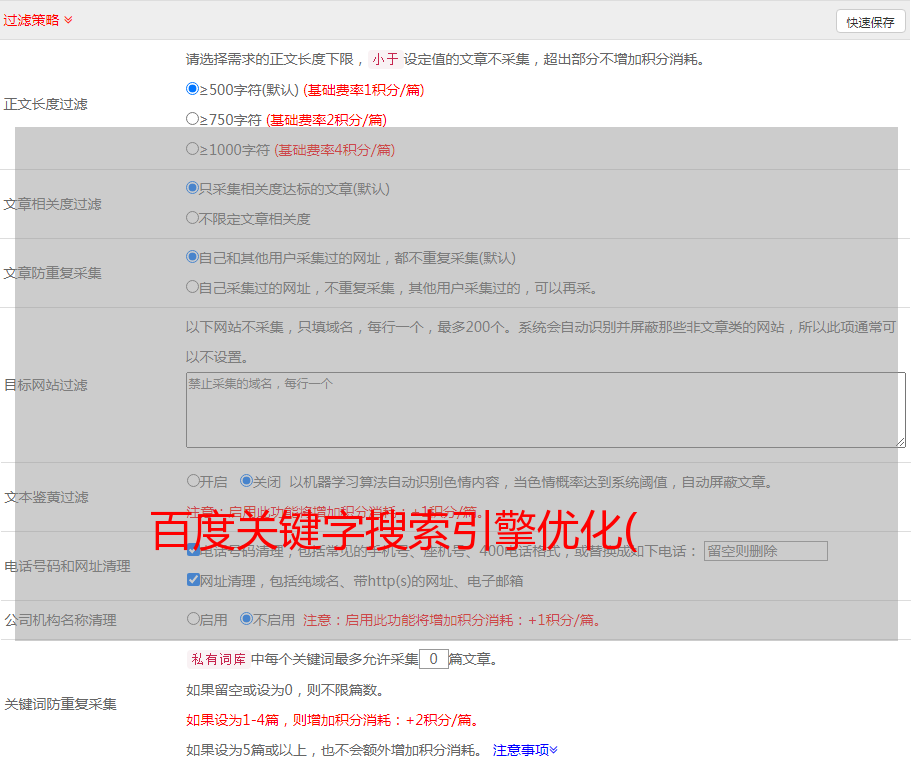This screenshot has width=912, height=768.
Task: Click the 公司机构名称清理 row label
Action: pyautogui.click(x=60, y=620)
